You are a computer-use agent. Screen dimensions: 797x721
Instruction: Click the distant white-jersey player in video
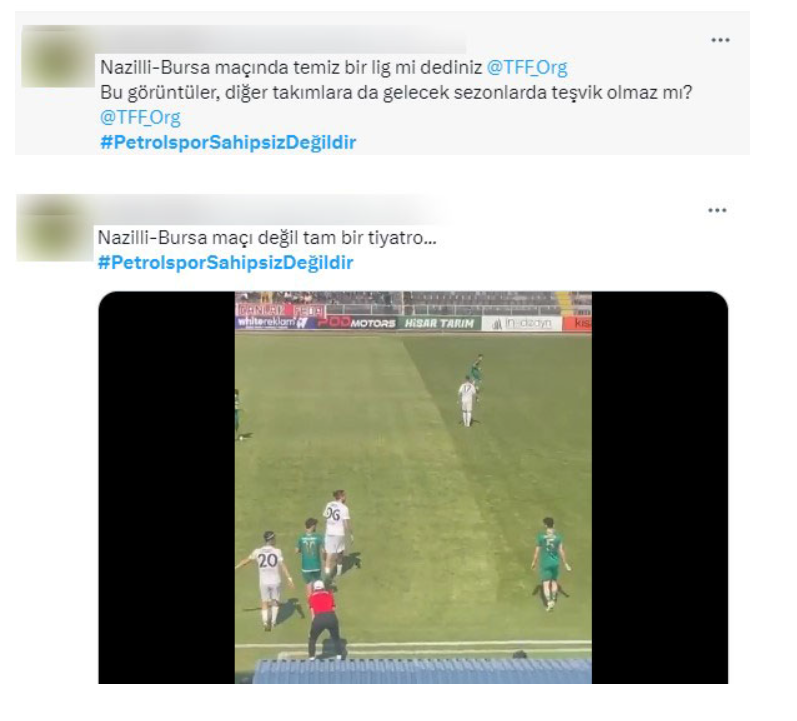[x=467, y=403]
